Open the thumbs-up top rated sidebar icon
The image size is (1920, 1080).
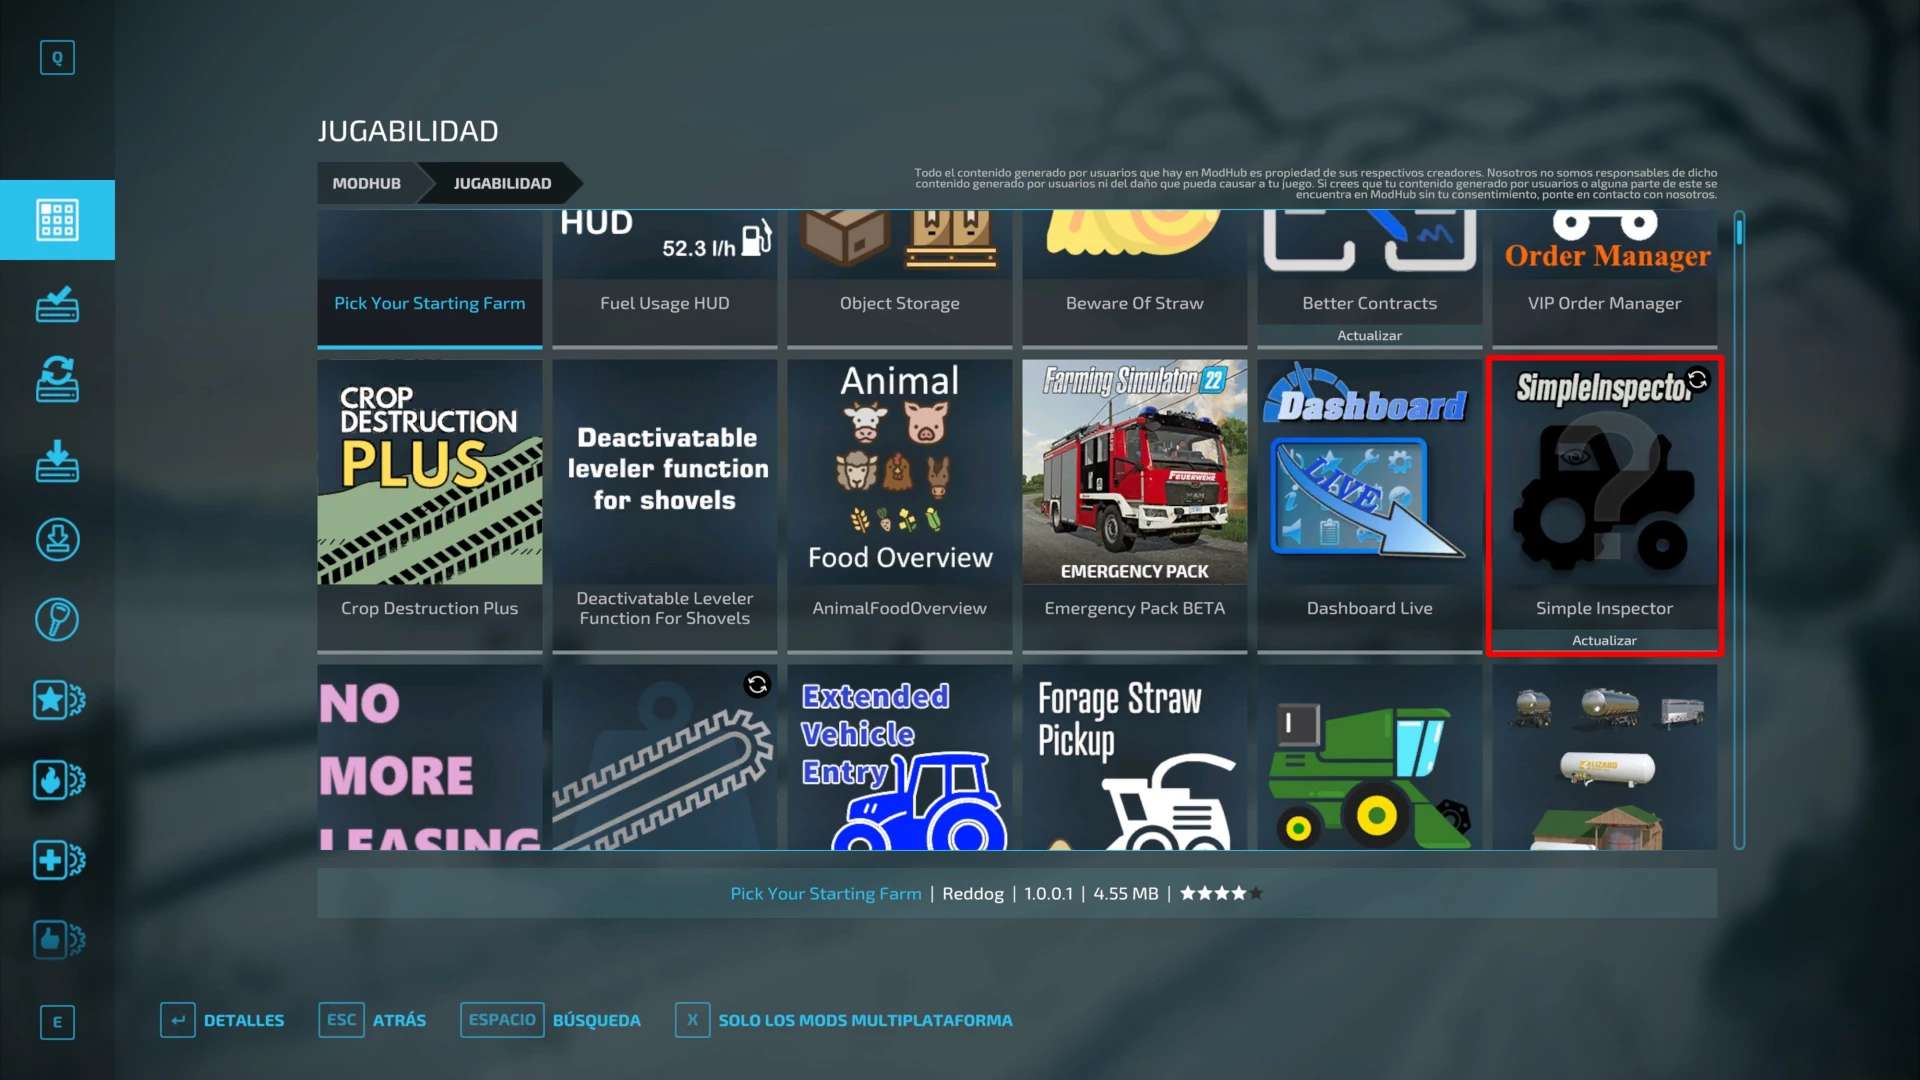(x=57, y=940)
